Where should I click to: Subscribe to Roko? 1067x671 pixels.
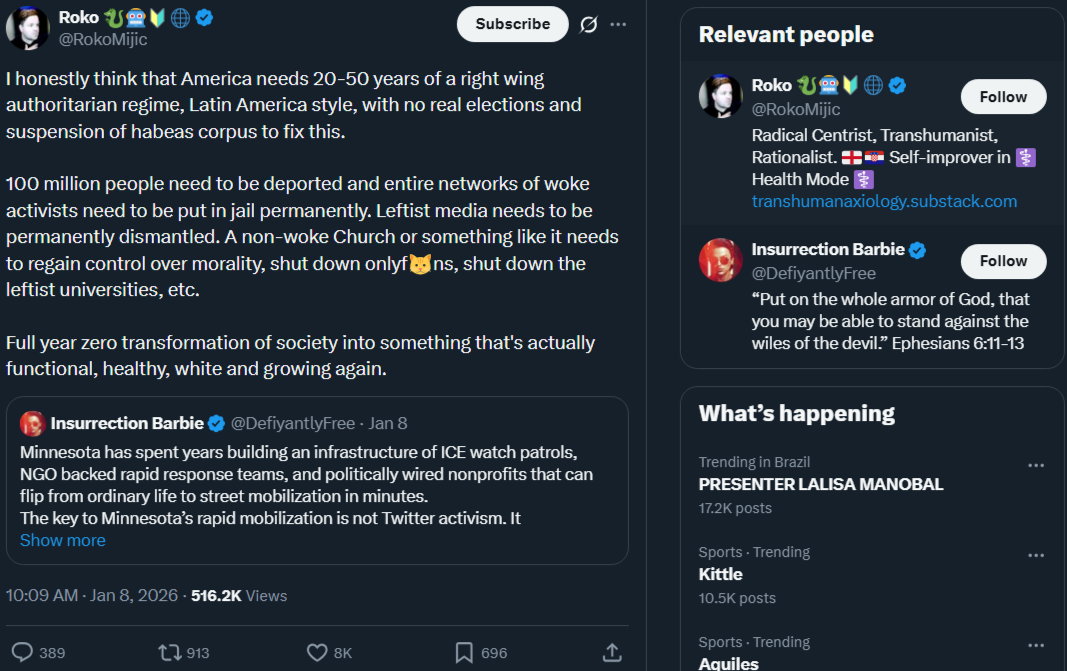coord(512,24)
